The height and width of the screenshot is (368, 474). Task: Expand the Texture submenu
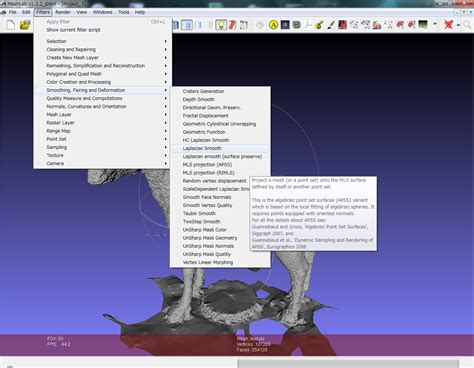[x=103, y=155]
